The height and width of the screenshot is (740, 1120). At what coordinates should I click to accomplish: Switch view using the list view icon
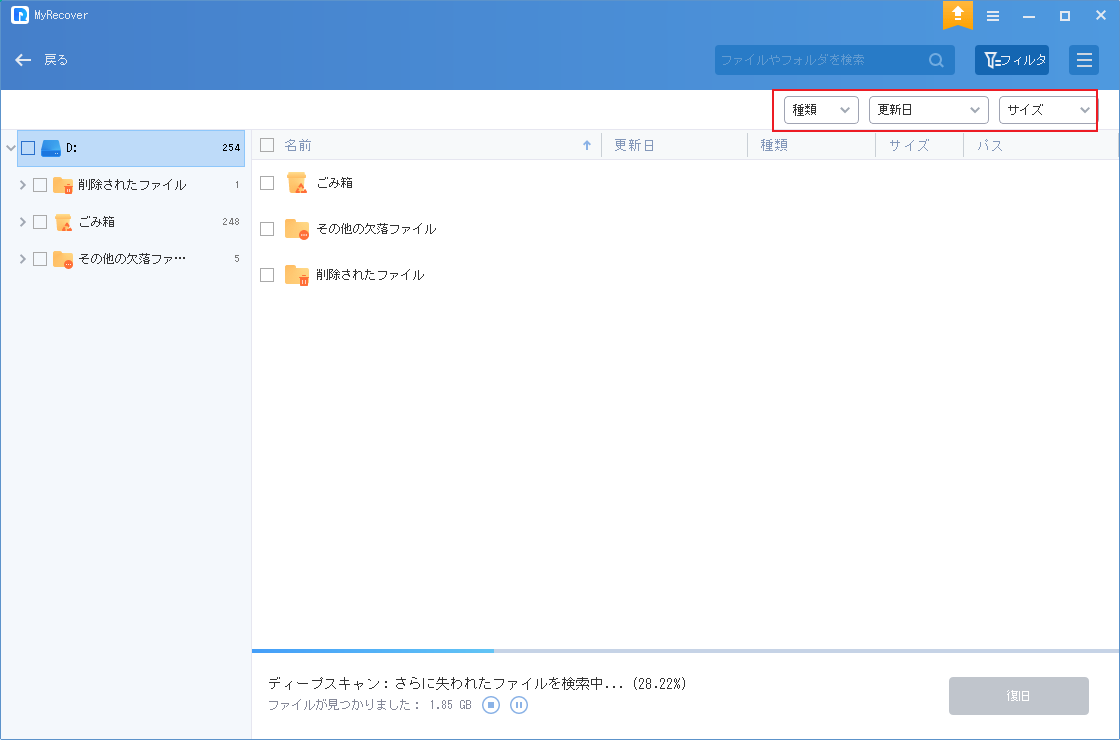pyautogui.click(x=1084, y=60)
